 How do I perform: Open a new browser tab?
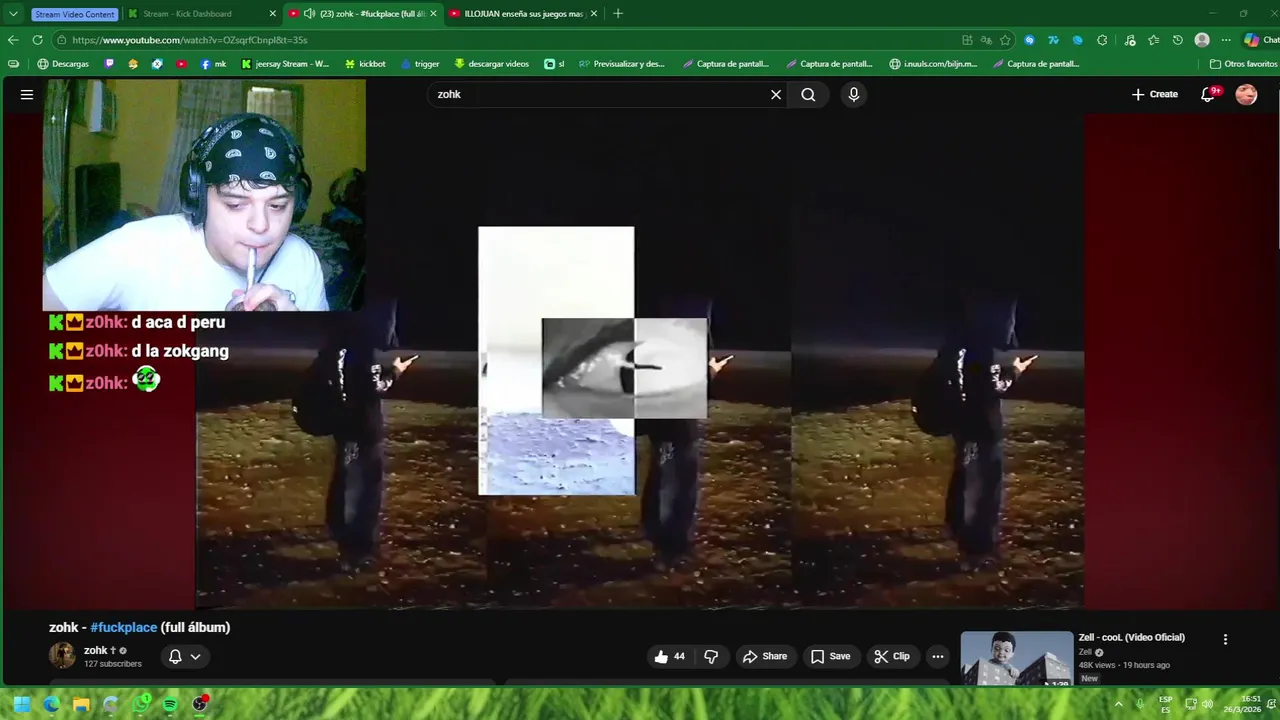pos(618,14)
